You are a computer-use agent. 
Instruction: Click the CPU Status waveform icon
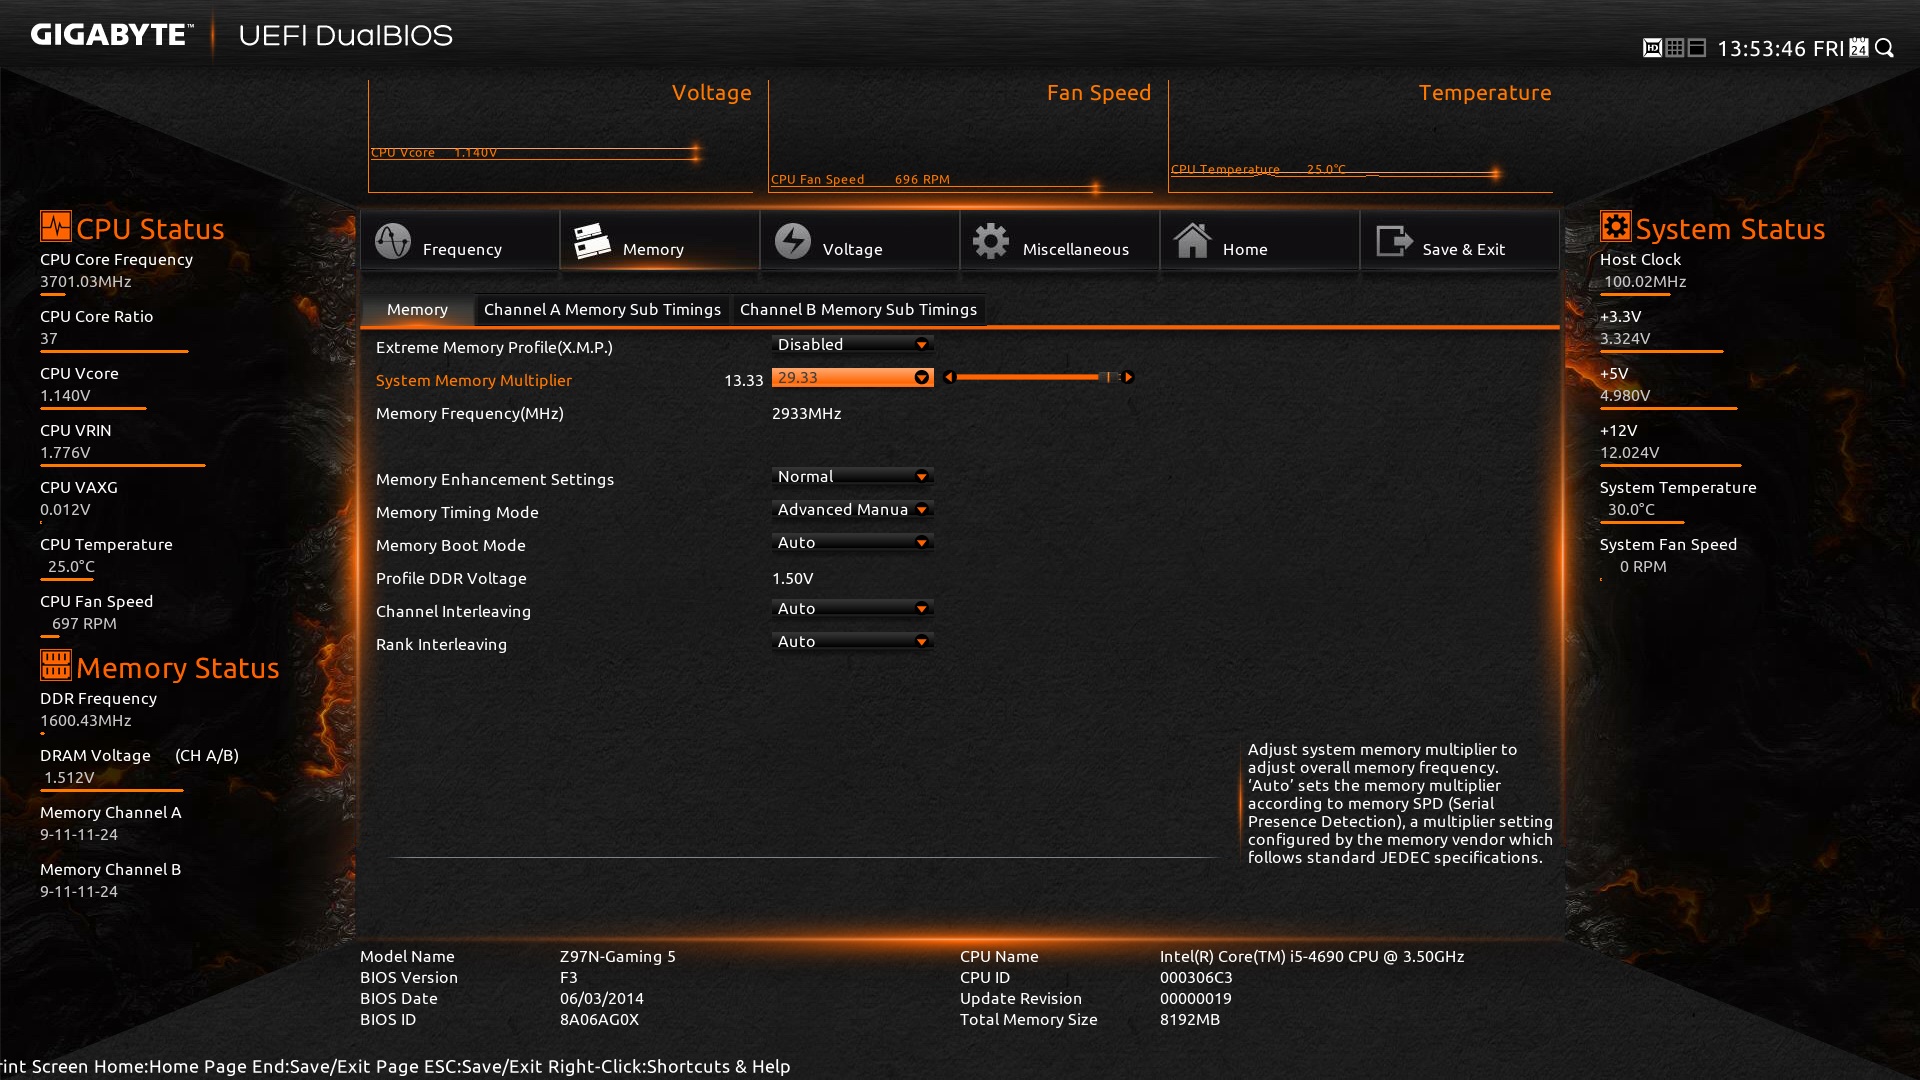coord(56,226)
